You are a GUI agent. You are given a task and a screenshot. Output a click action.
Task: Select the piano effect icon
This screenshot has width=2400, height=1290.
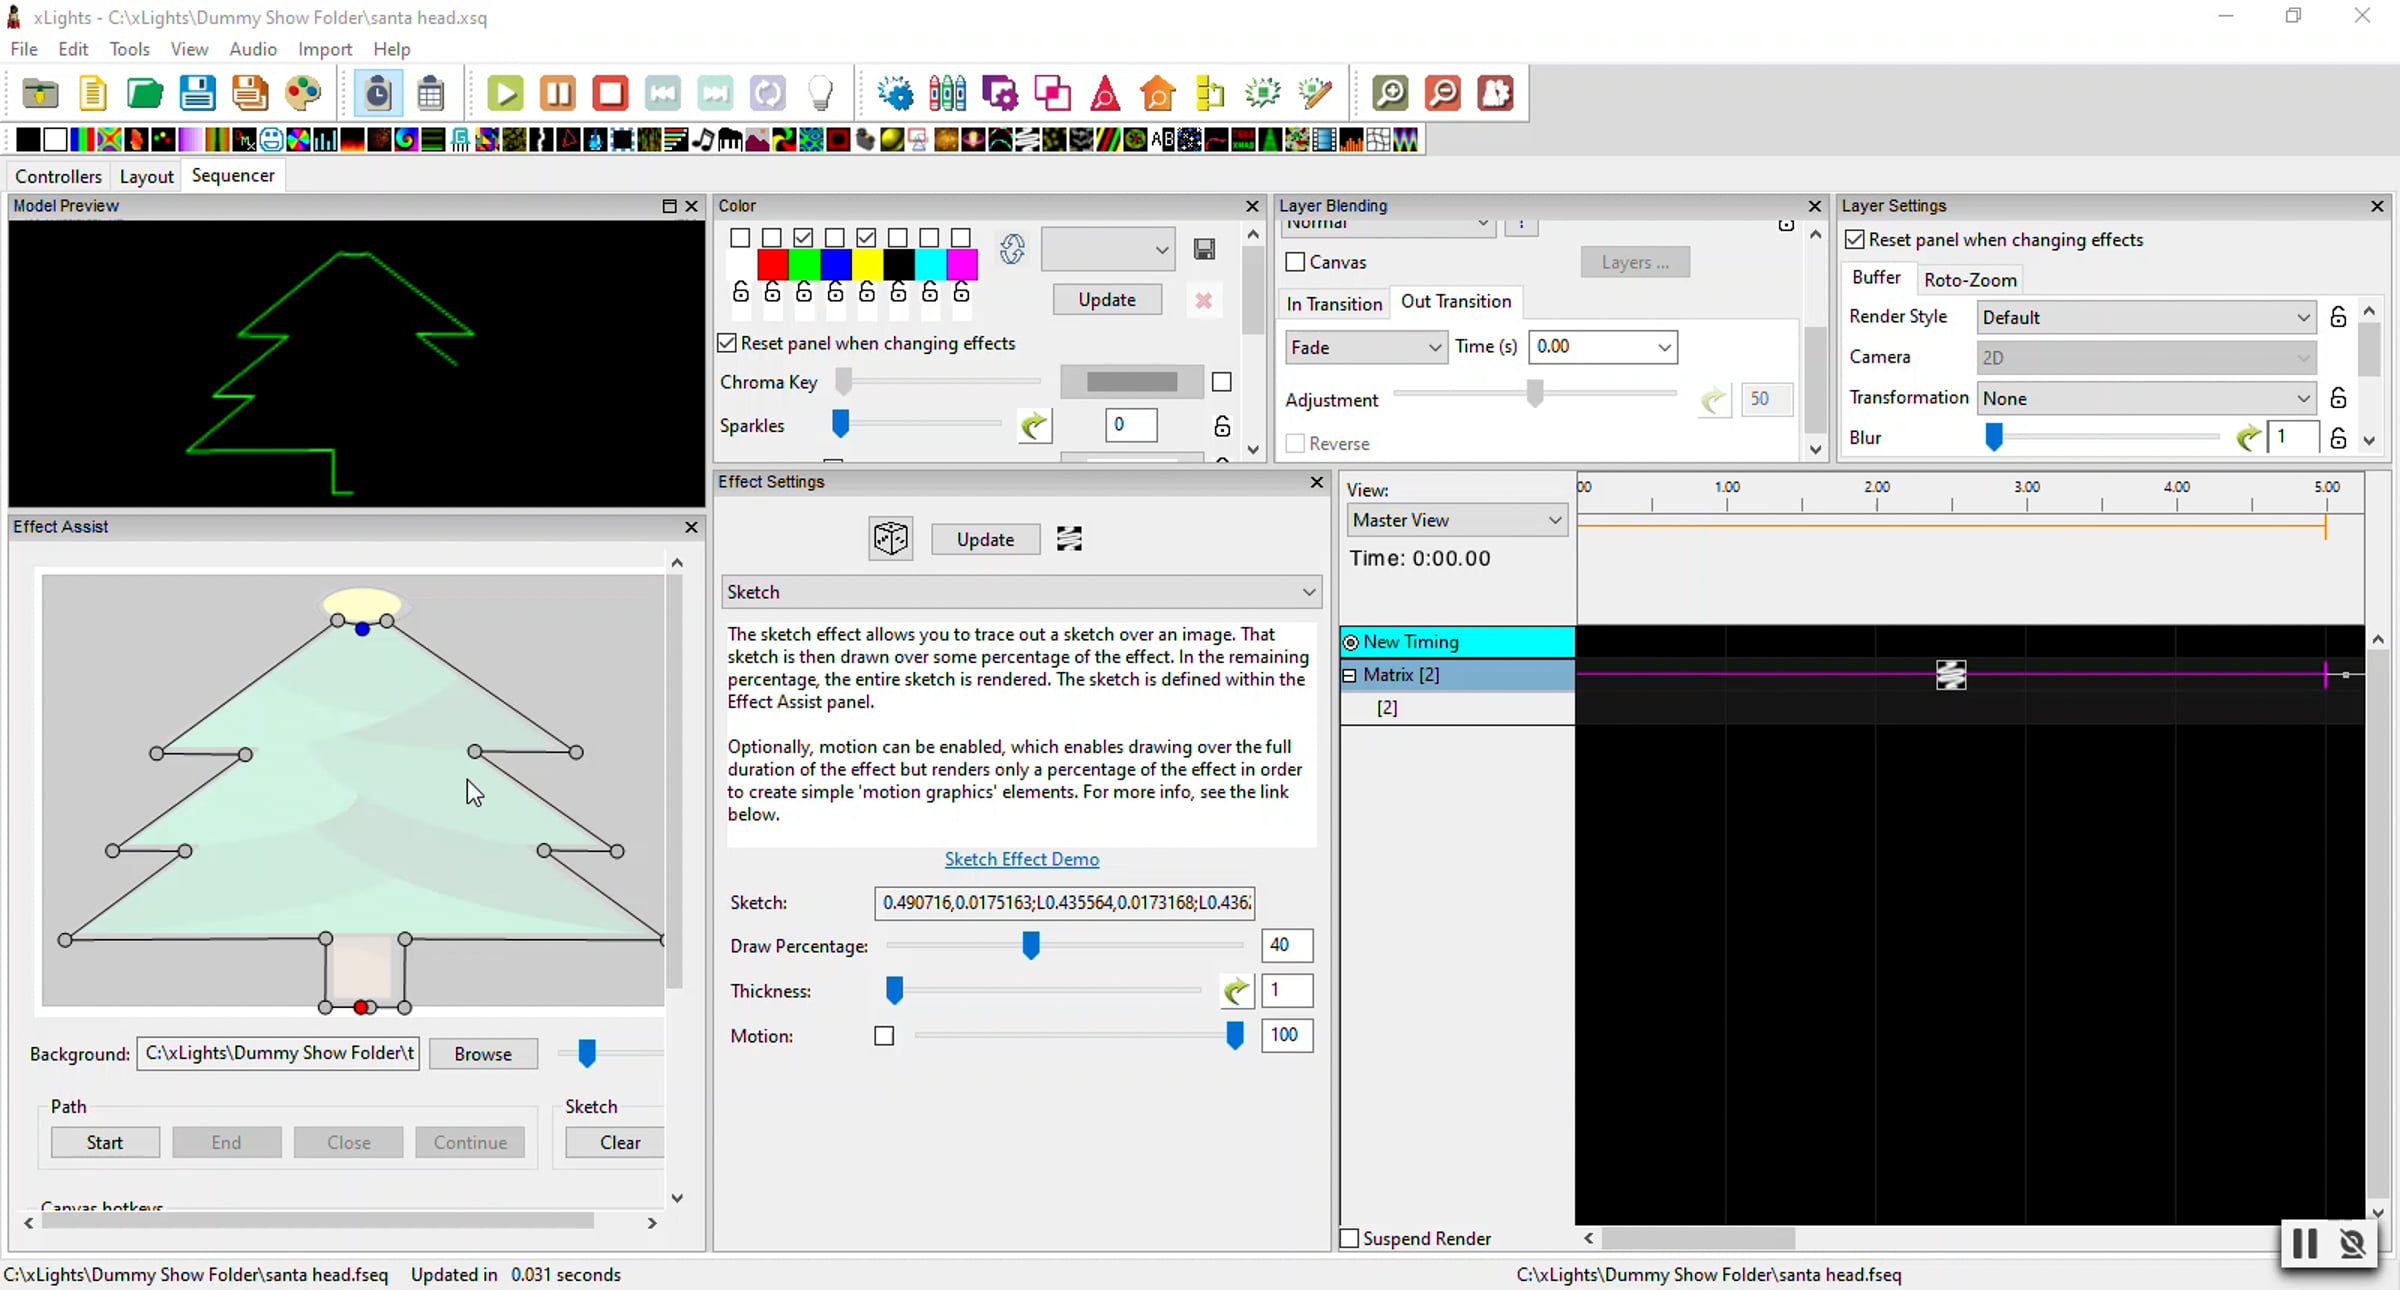tap(730, 140)
